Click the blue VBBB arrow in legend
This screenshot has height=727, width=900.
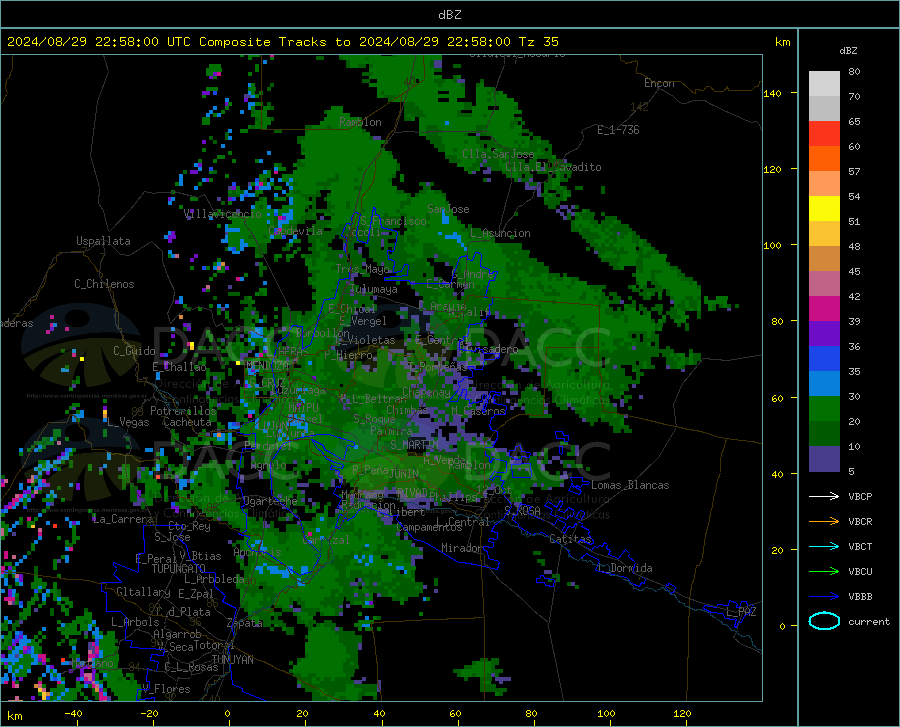pyautogui.click(x=824, y=596)
